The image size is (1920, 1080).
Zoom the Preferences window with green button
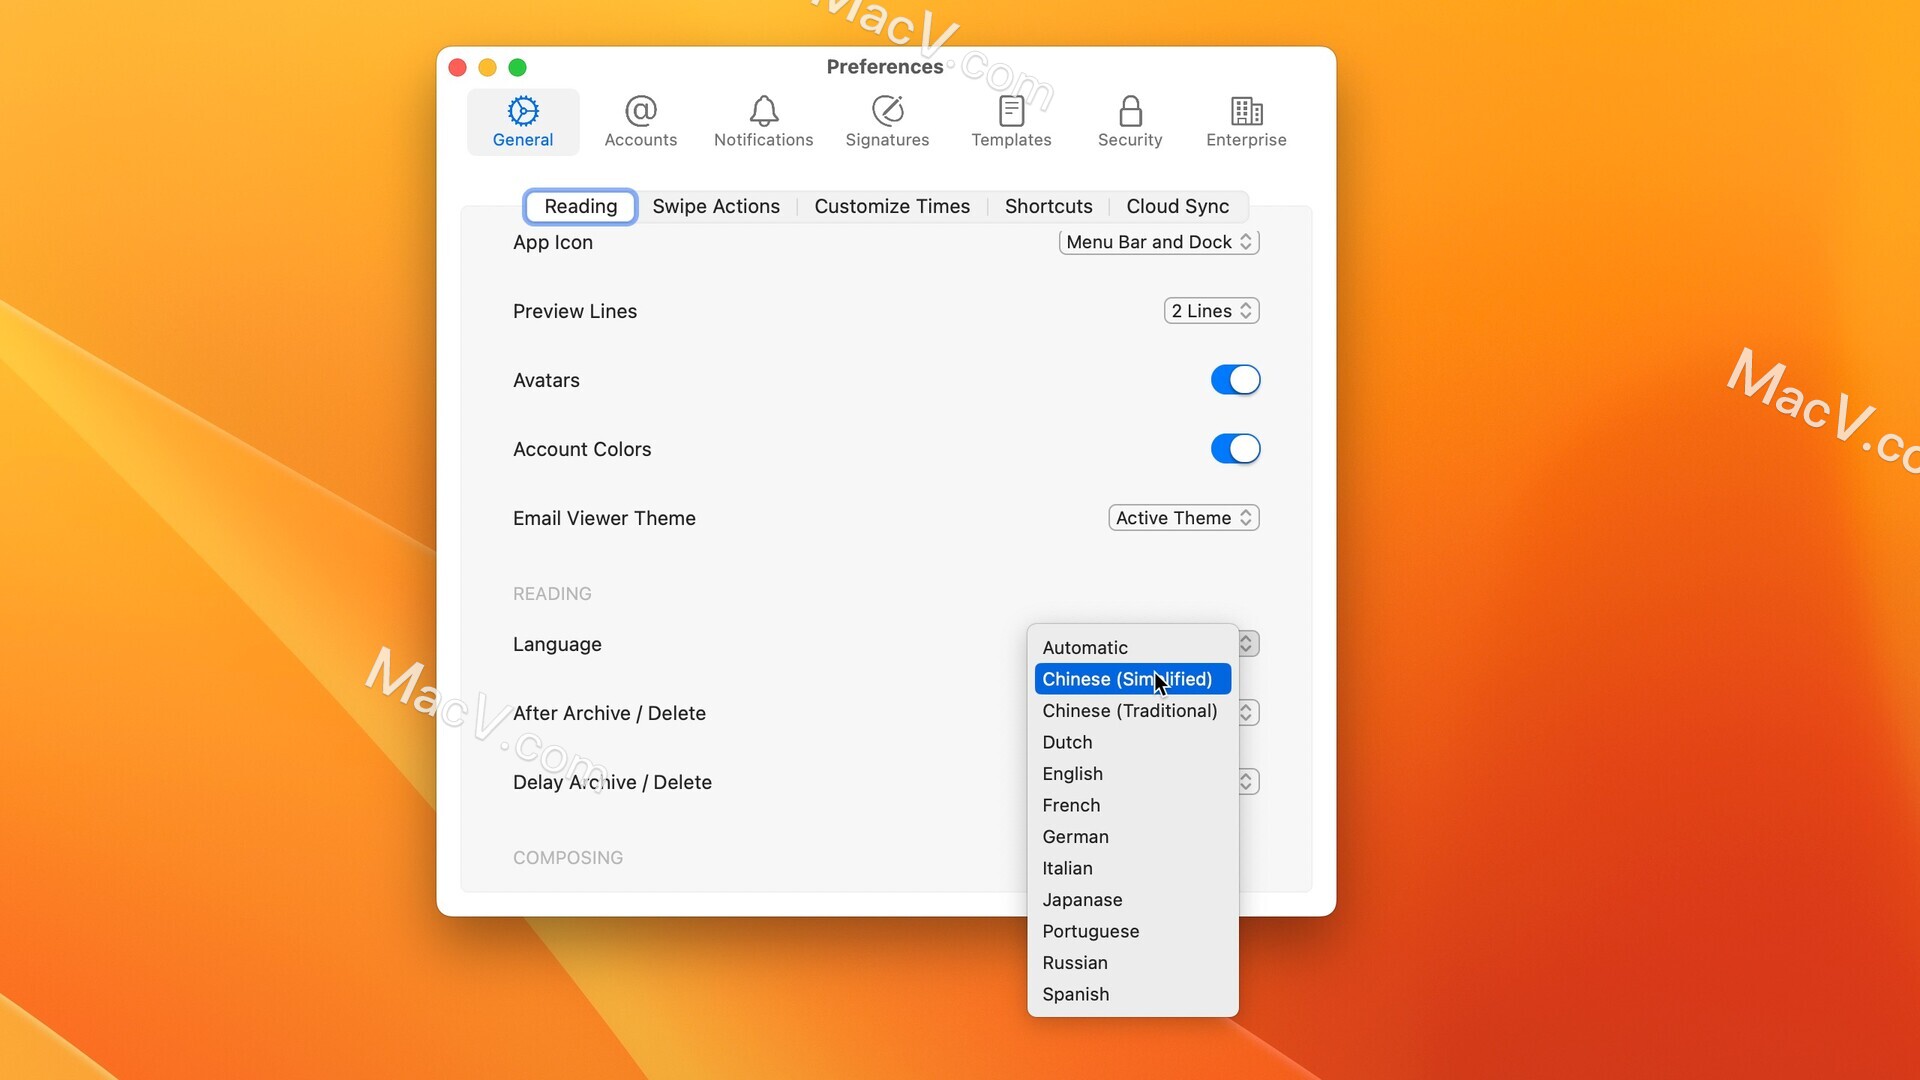tap(517, 67)
